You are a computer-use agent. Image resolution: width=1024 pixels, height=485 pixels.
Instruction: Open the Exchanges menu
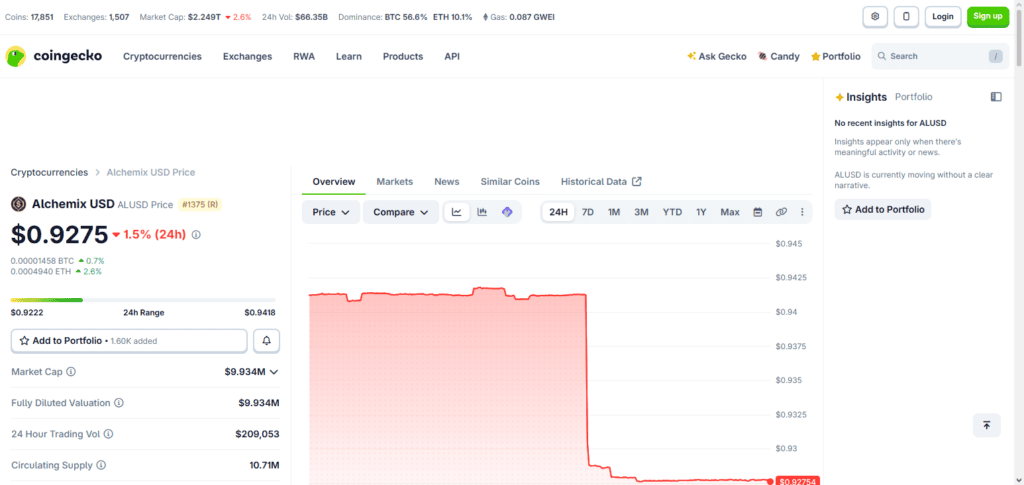pyautogui.click(x=248, y=56)
